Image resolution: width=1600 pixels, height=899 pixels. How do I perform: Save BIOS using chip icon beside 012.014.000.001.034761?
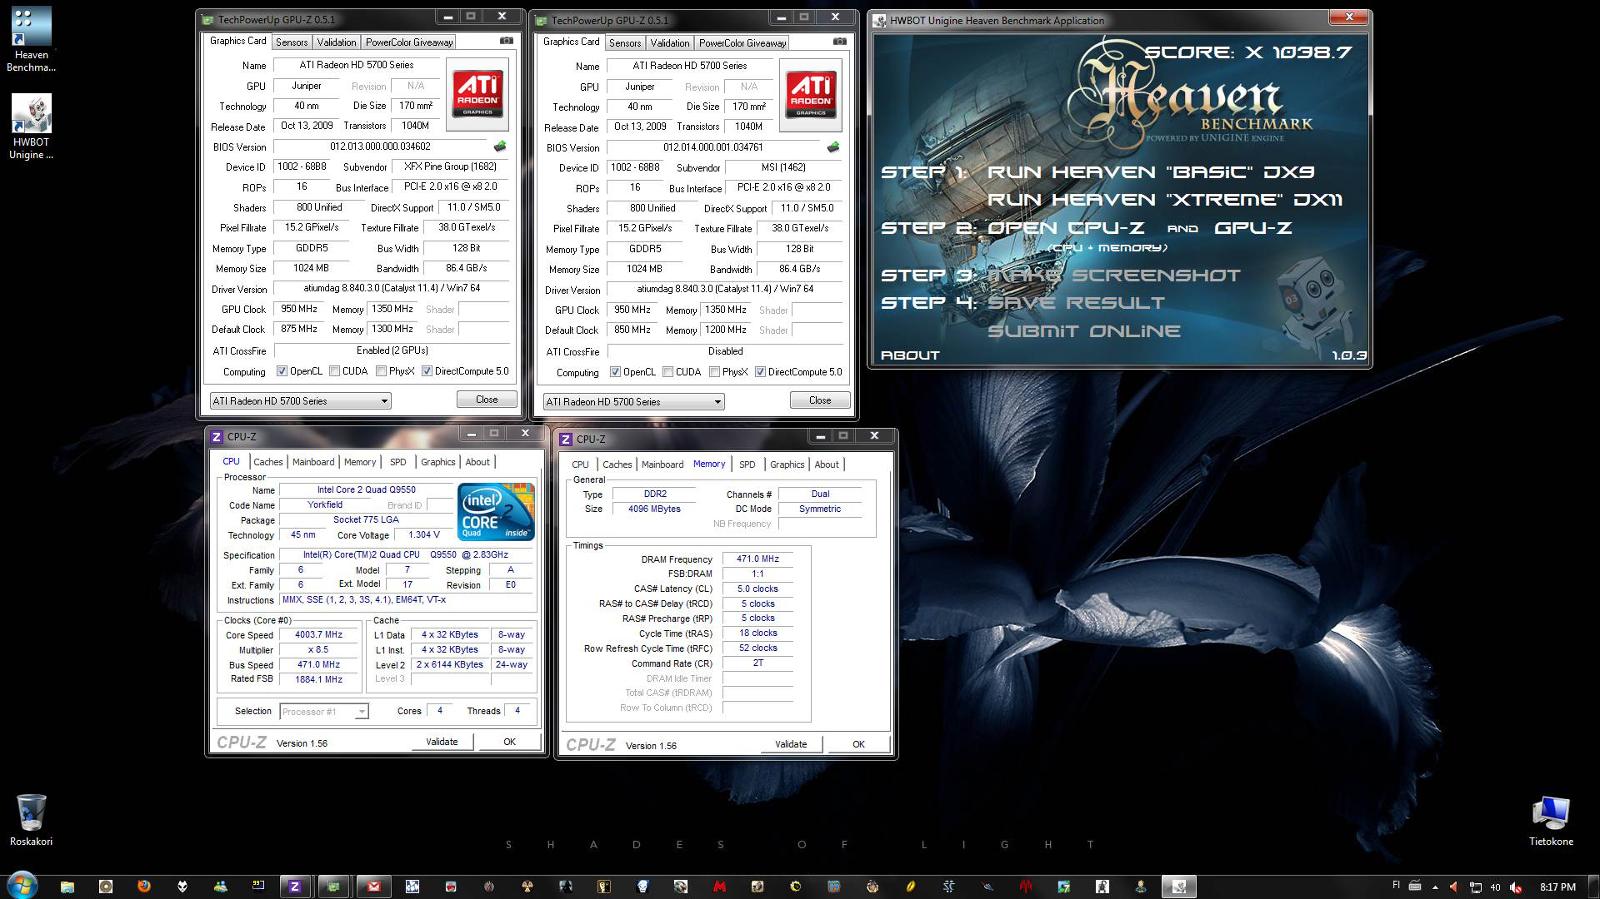click(833, 147)
